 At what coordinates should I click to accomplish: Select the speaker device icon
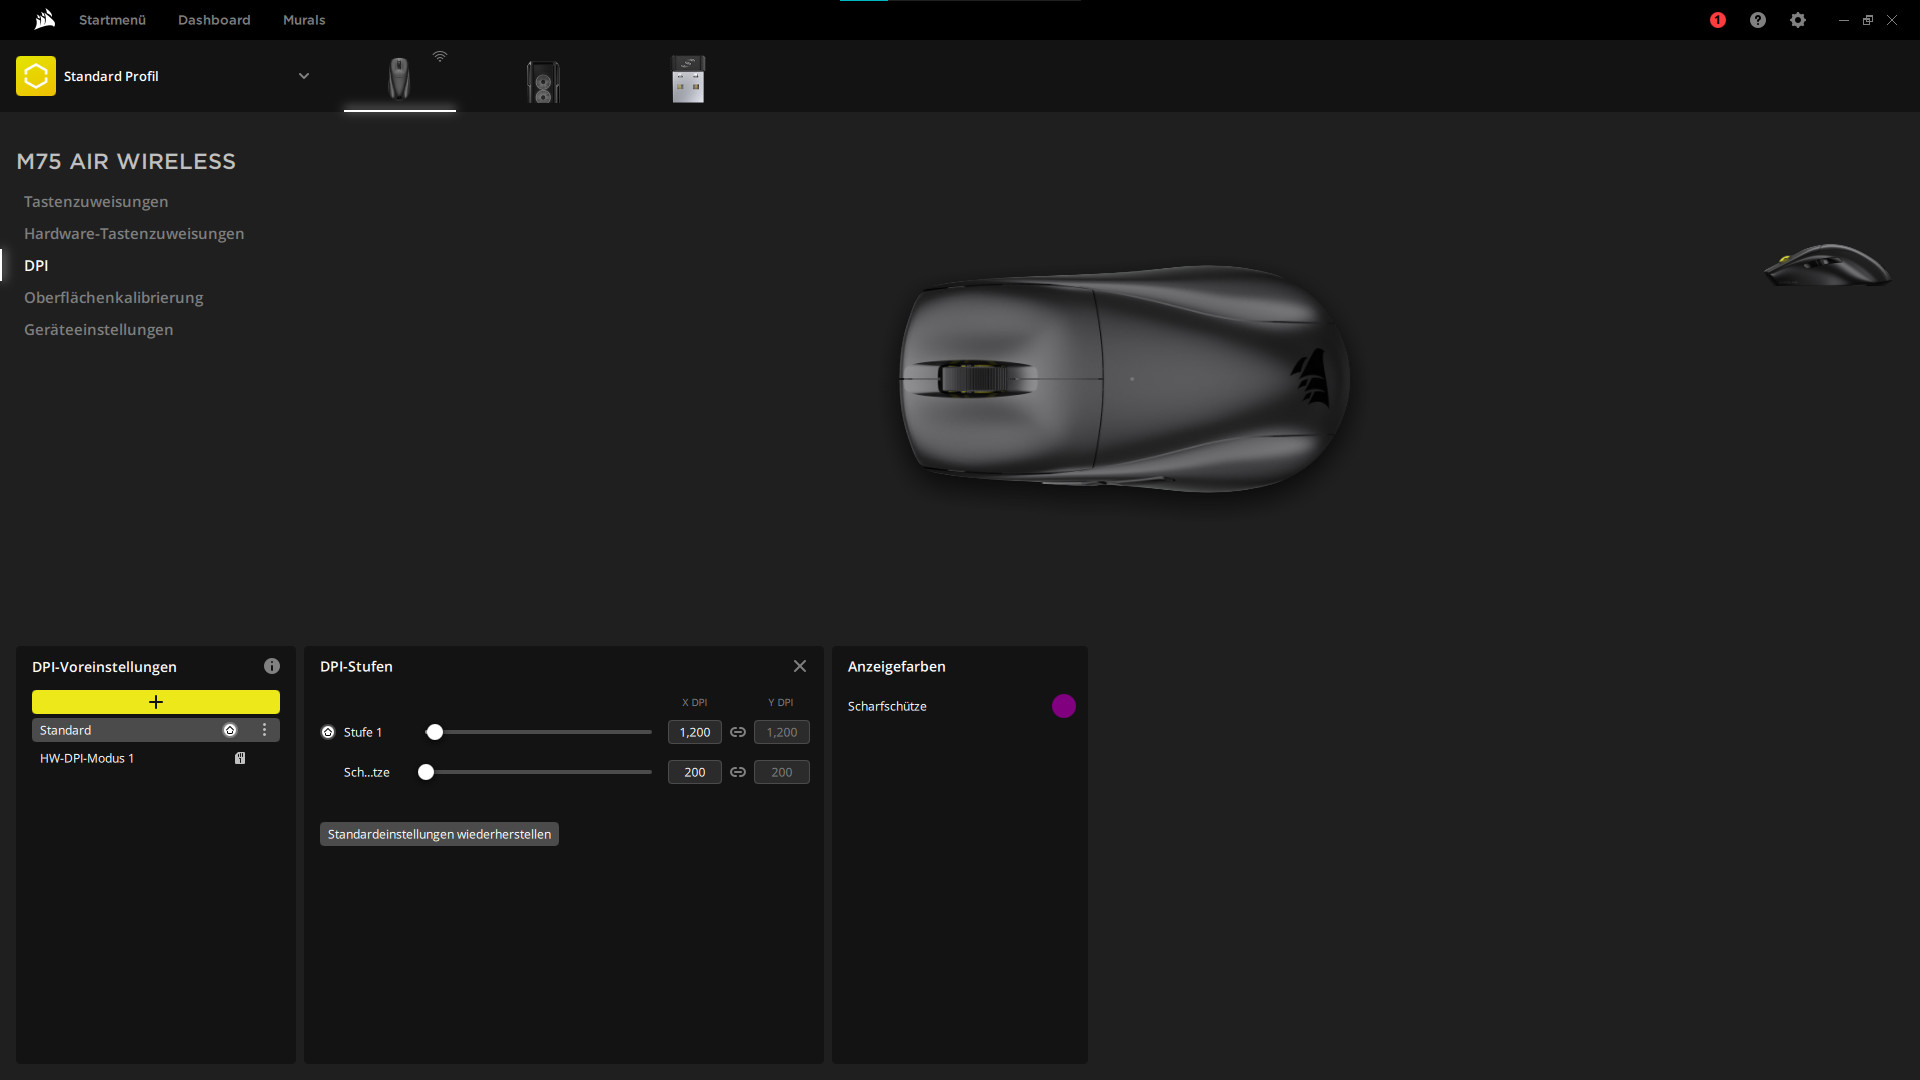click(x=543, y=81)
